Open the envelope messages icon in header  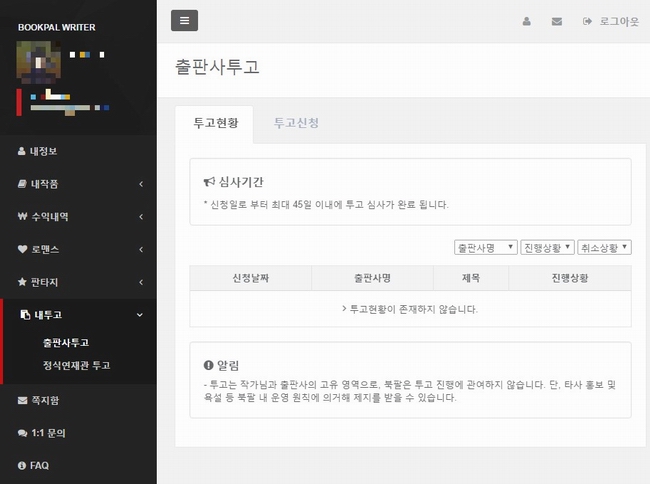[557, 21]
